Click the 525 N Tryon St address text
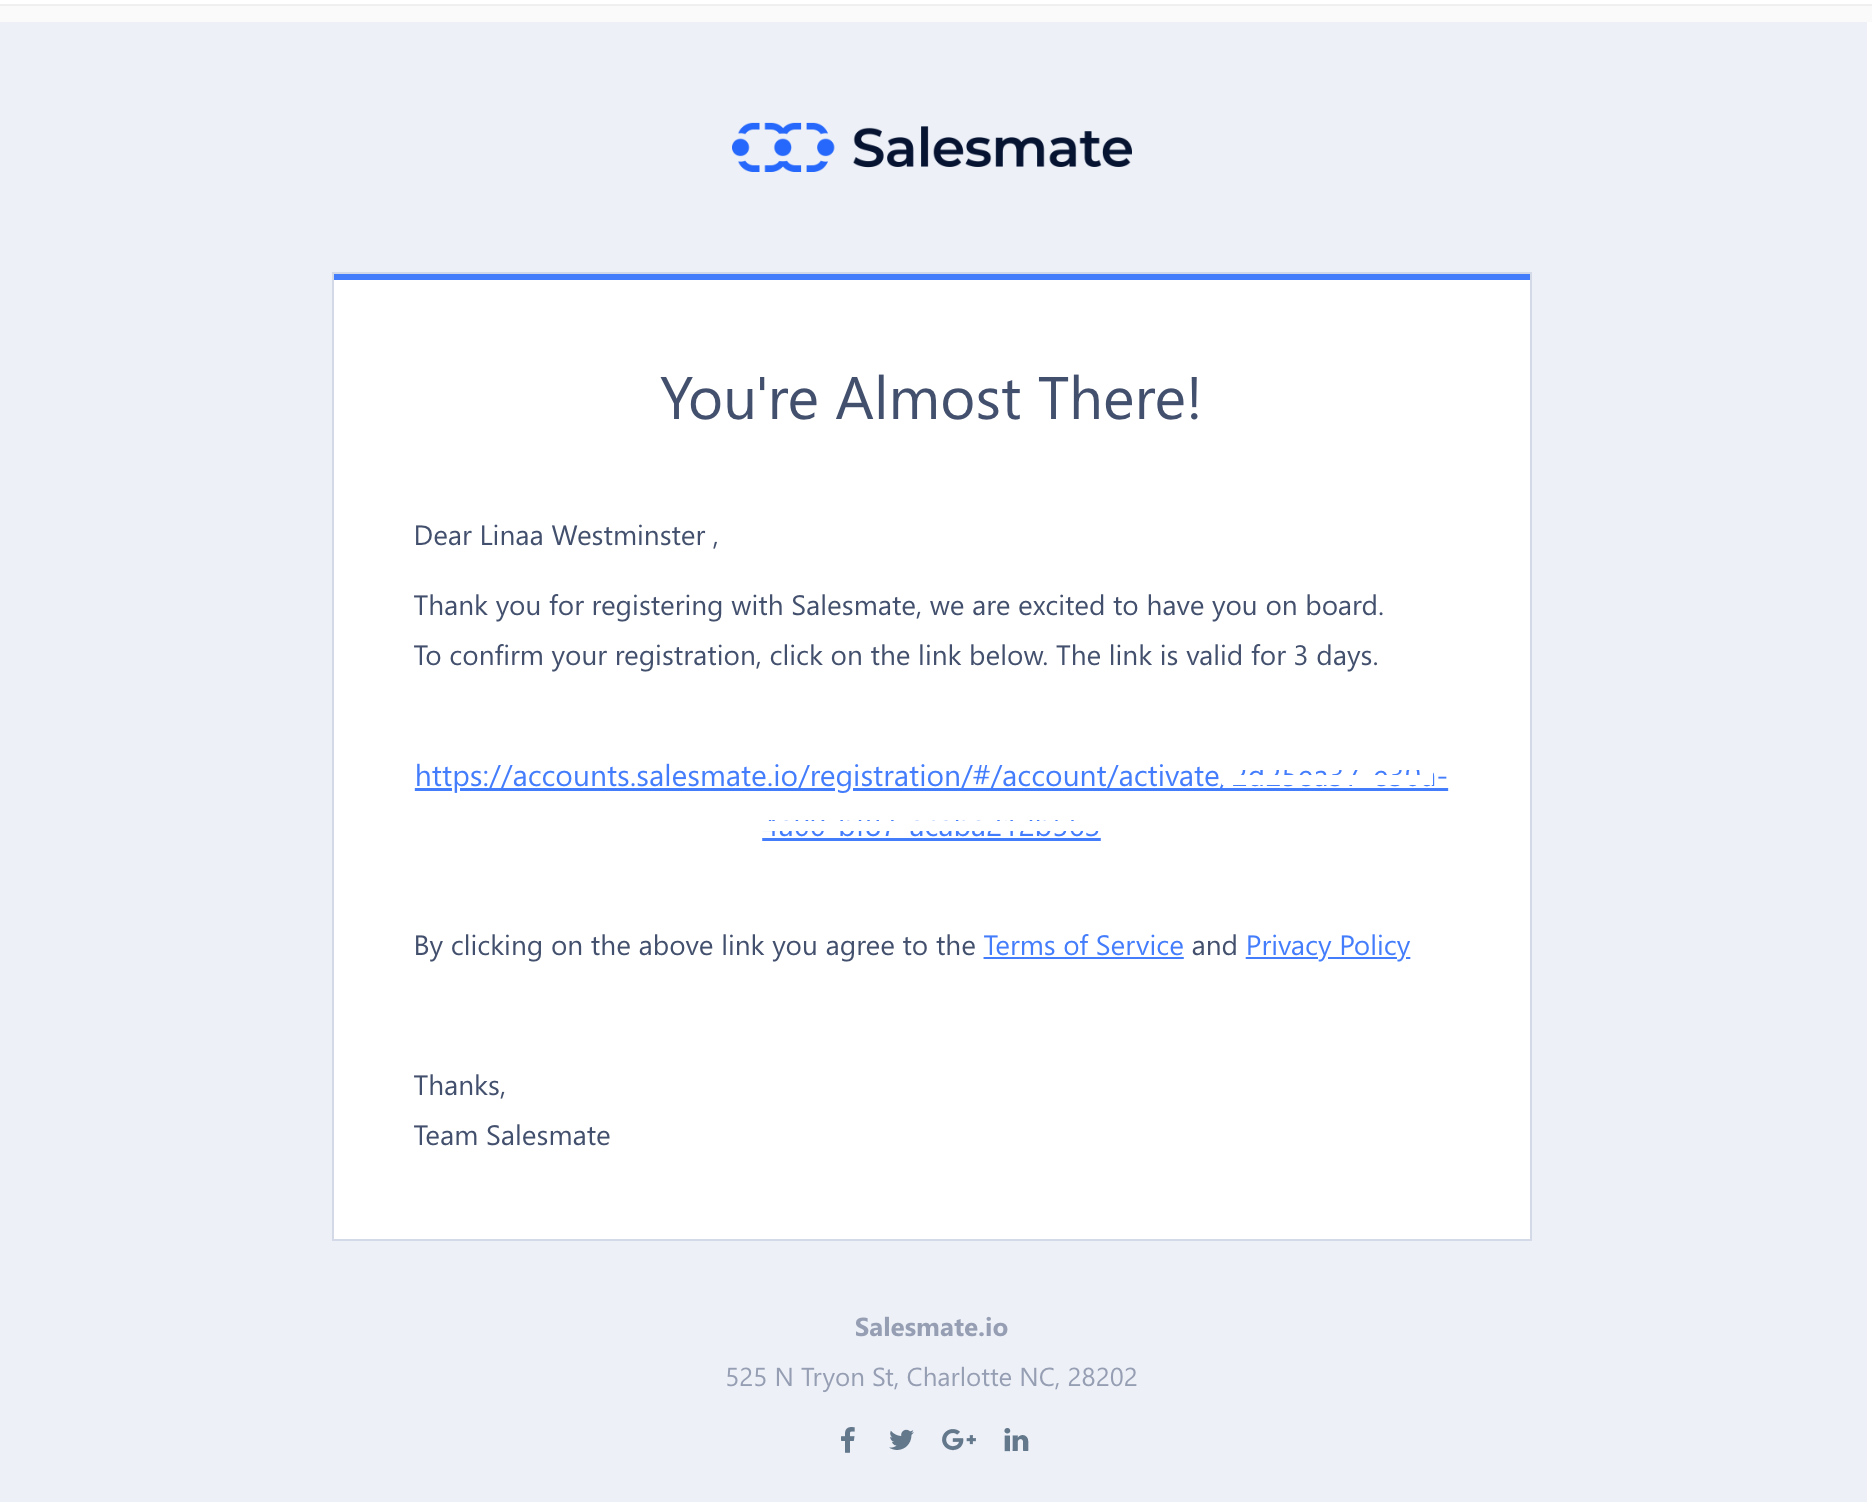The height and width of the screenshot is (1502, 1872). tap(931, 1377)
